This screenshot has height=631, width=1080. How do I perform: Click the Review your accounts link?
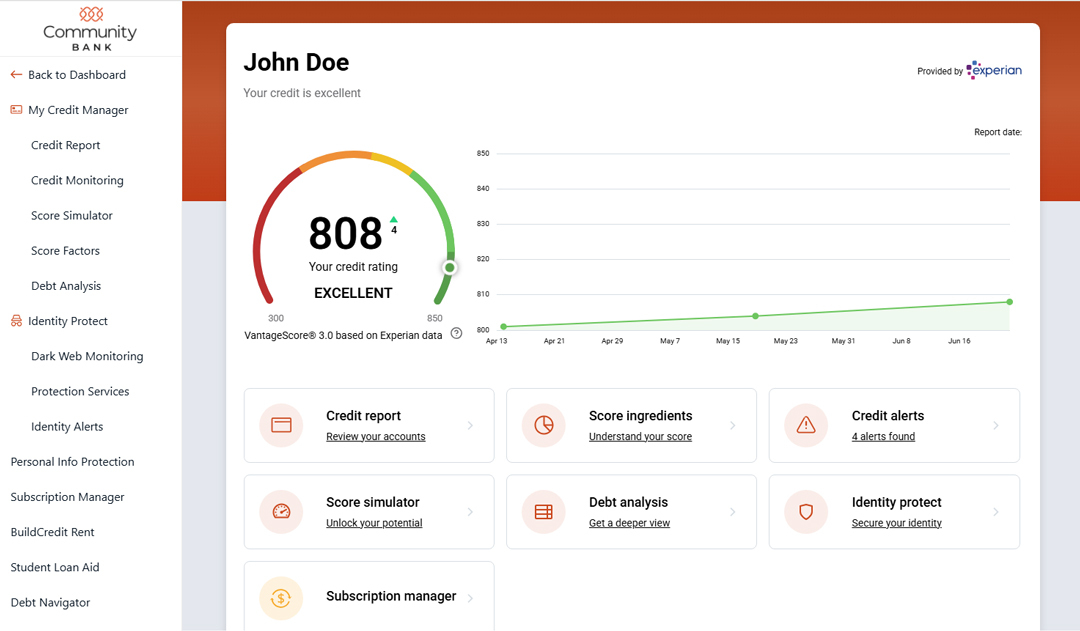[x=375, y=437]
